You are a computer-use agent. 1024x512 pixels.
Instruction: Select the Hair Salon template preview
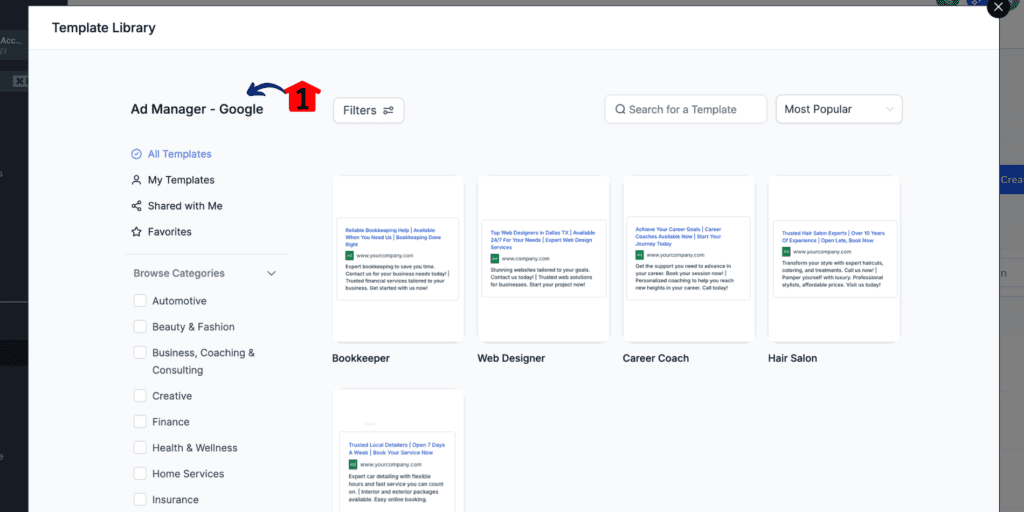point(834,259)
